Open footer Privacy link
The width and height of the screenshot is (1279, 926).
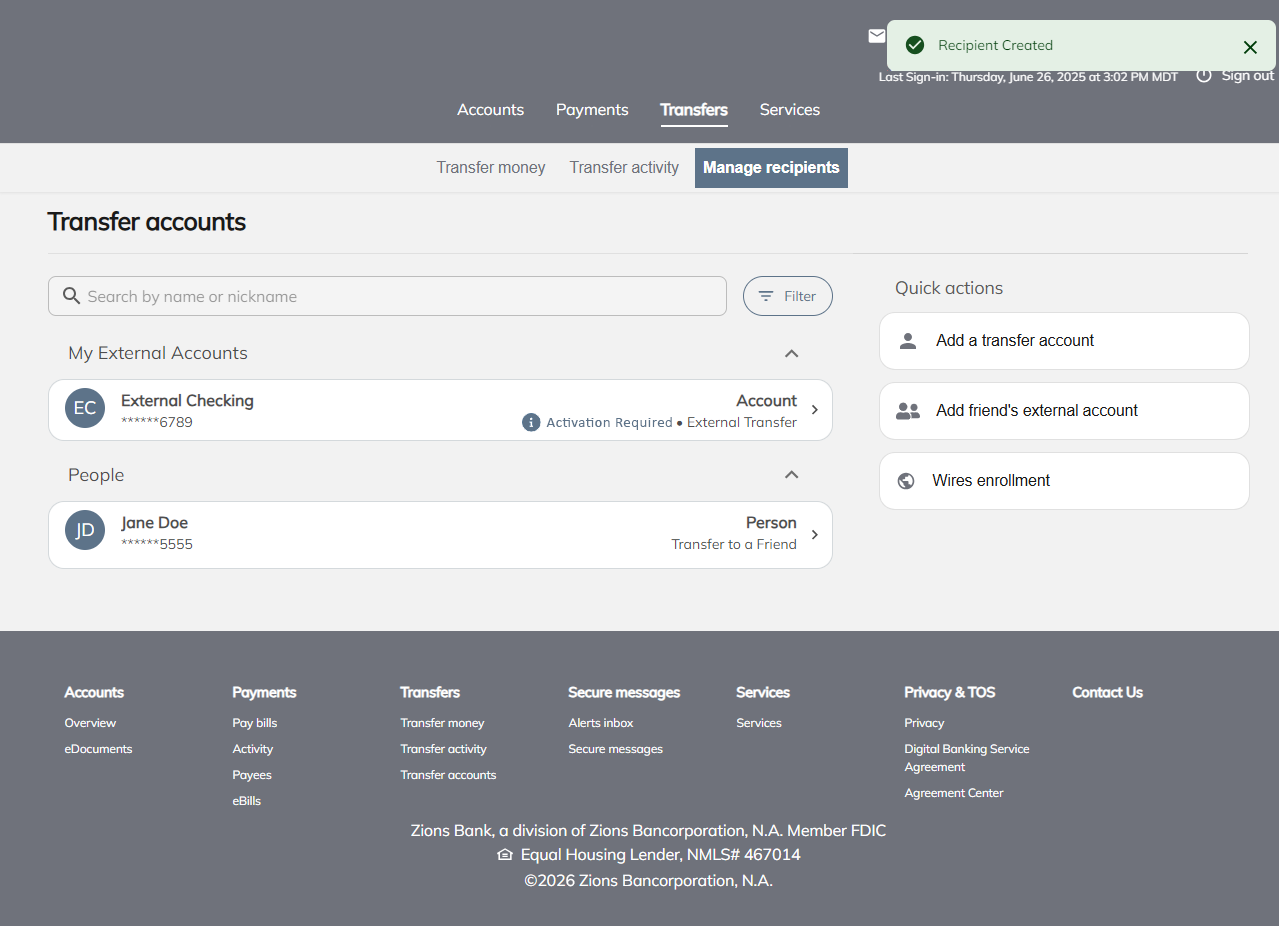click(x=924, y=723)
